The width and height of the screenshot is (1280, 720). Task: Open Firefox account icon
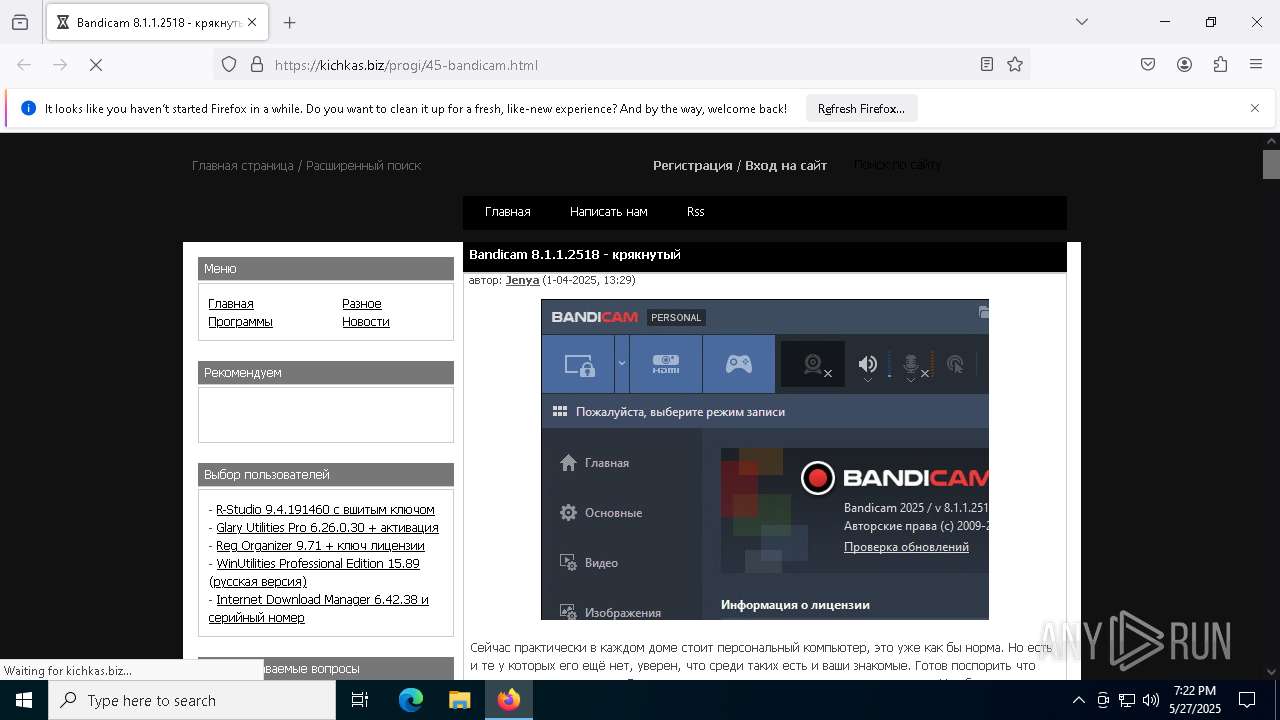coord(1184,65)
